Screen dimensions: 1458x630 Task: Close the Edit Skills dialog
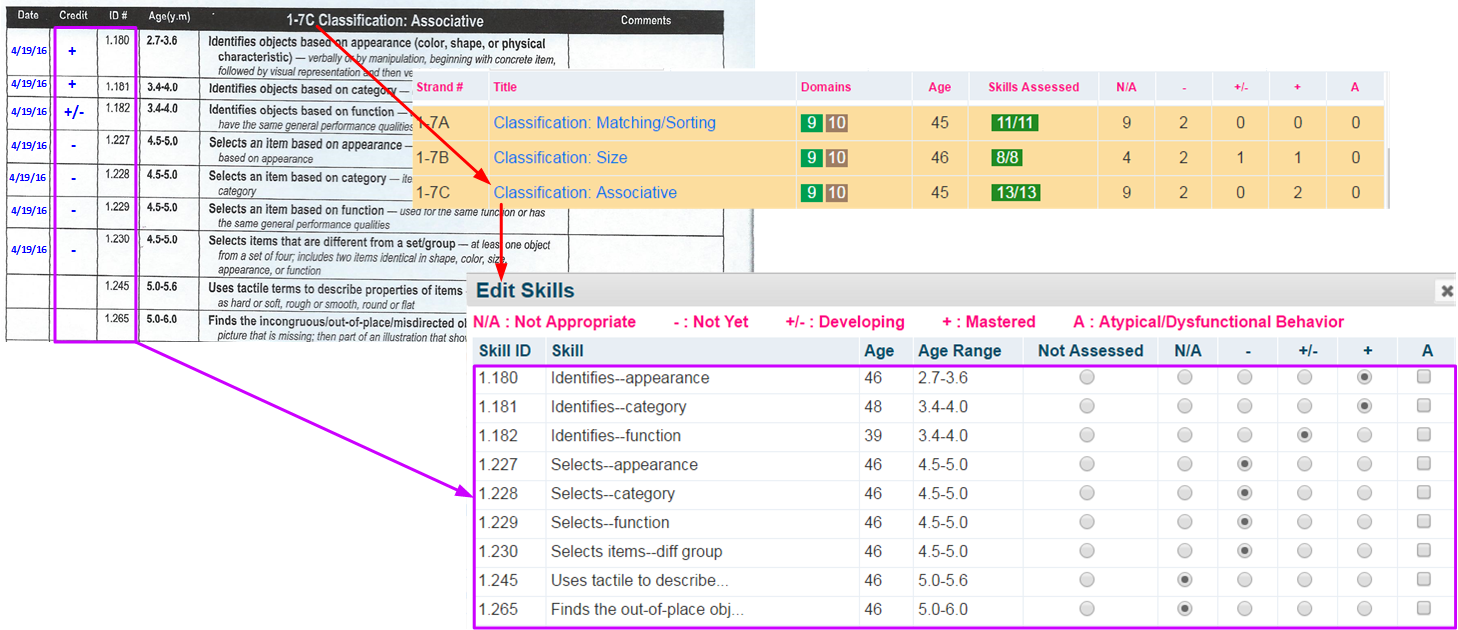click(x=1446, y=291)
